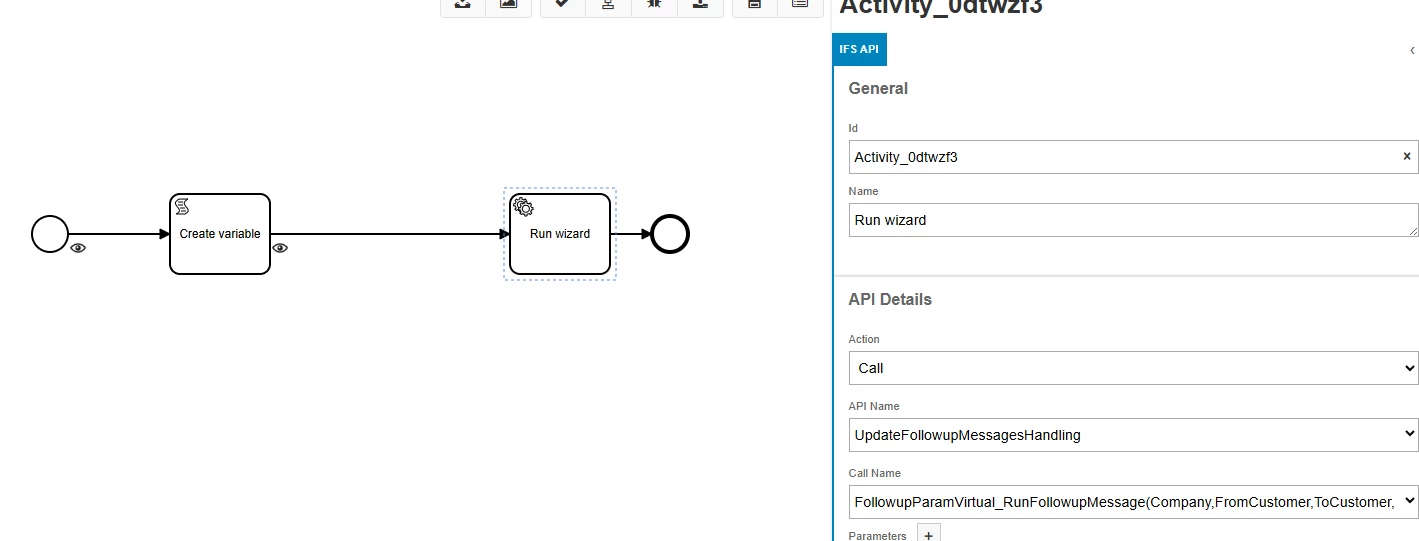The width and height of the screenshot is (1419, 541).
Task: Click the download diagram toolbar icon
Action: tap(463, 5)
